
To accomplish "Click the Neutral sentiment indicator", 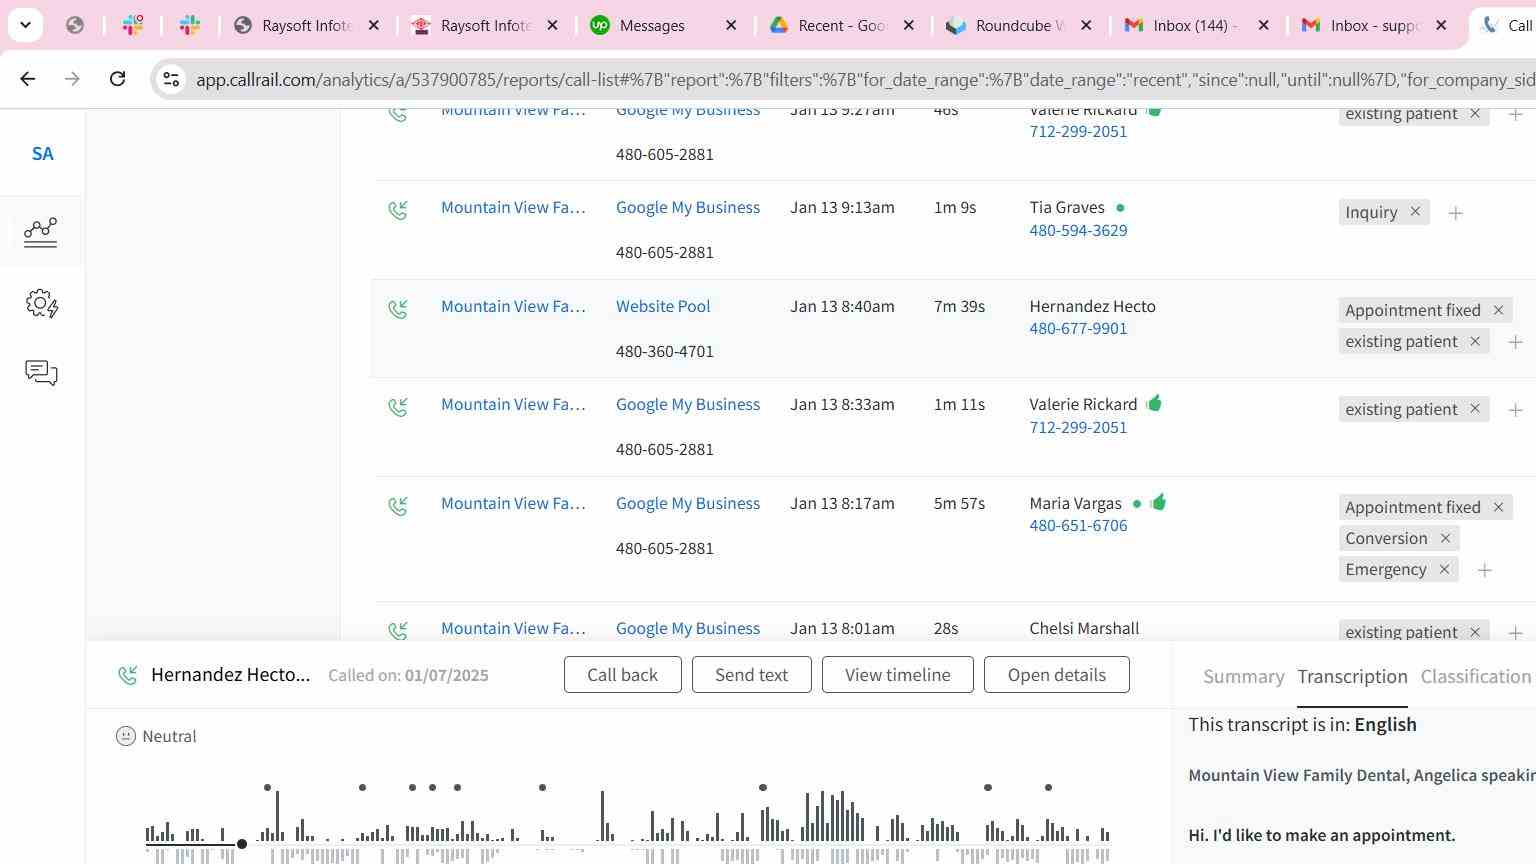I will (156, 736).
